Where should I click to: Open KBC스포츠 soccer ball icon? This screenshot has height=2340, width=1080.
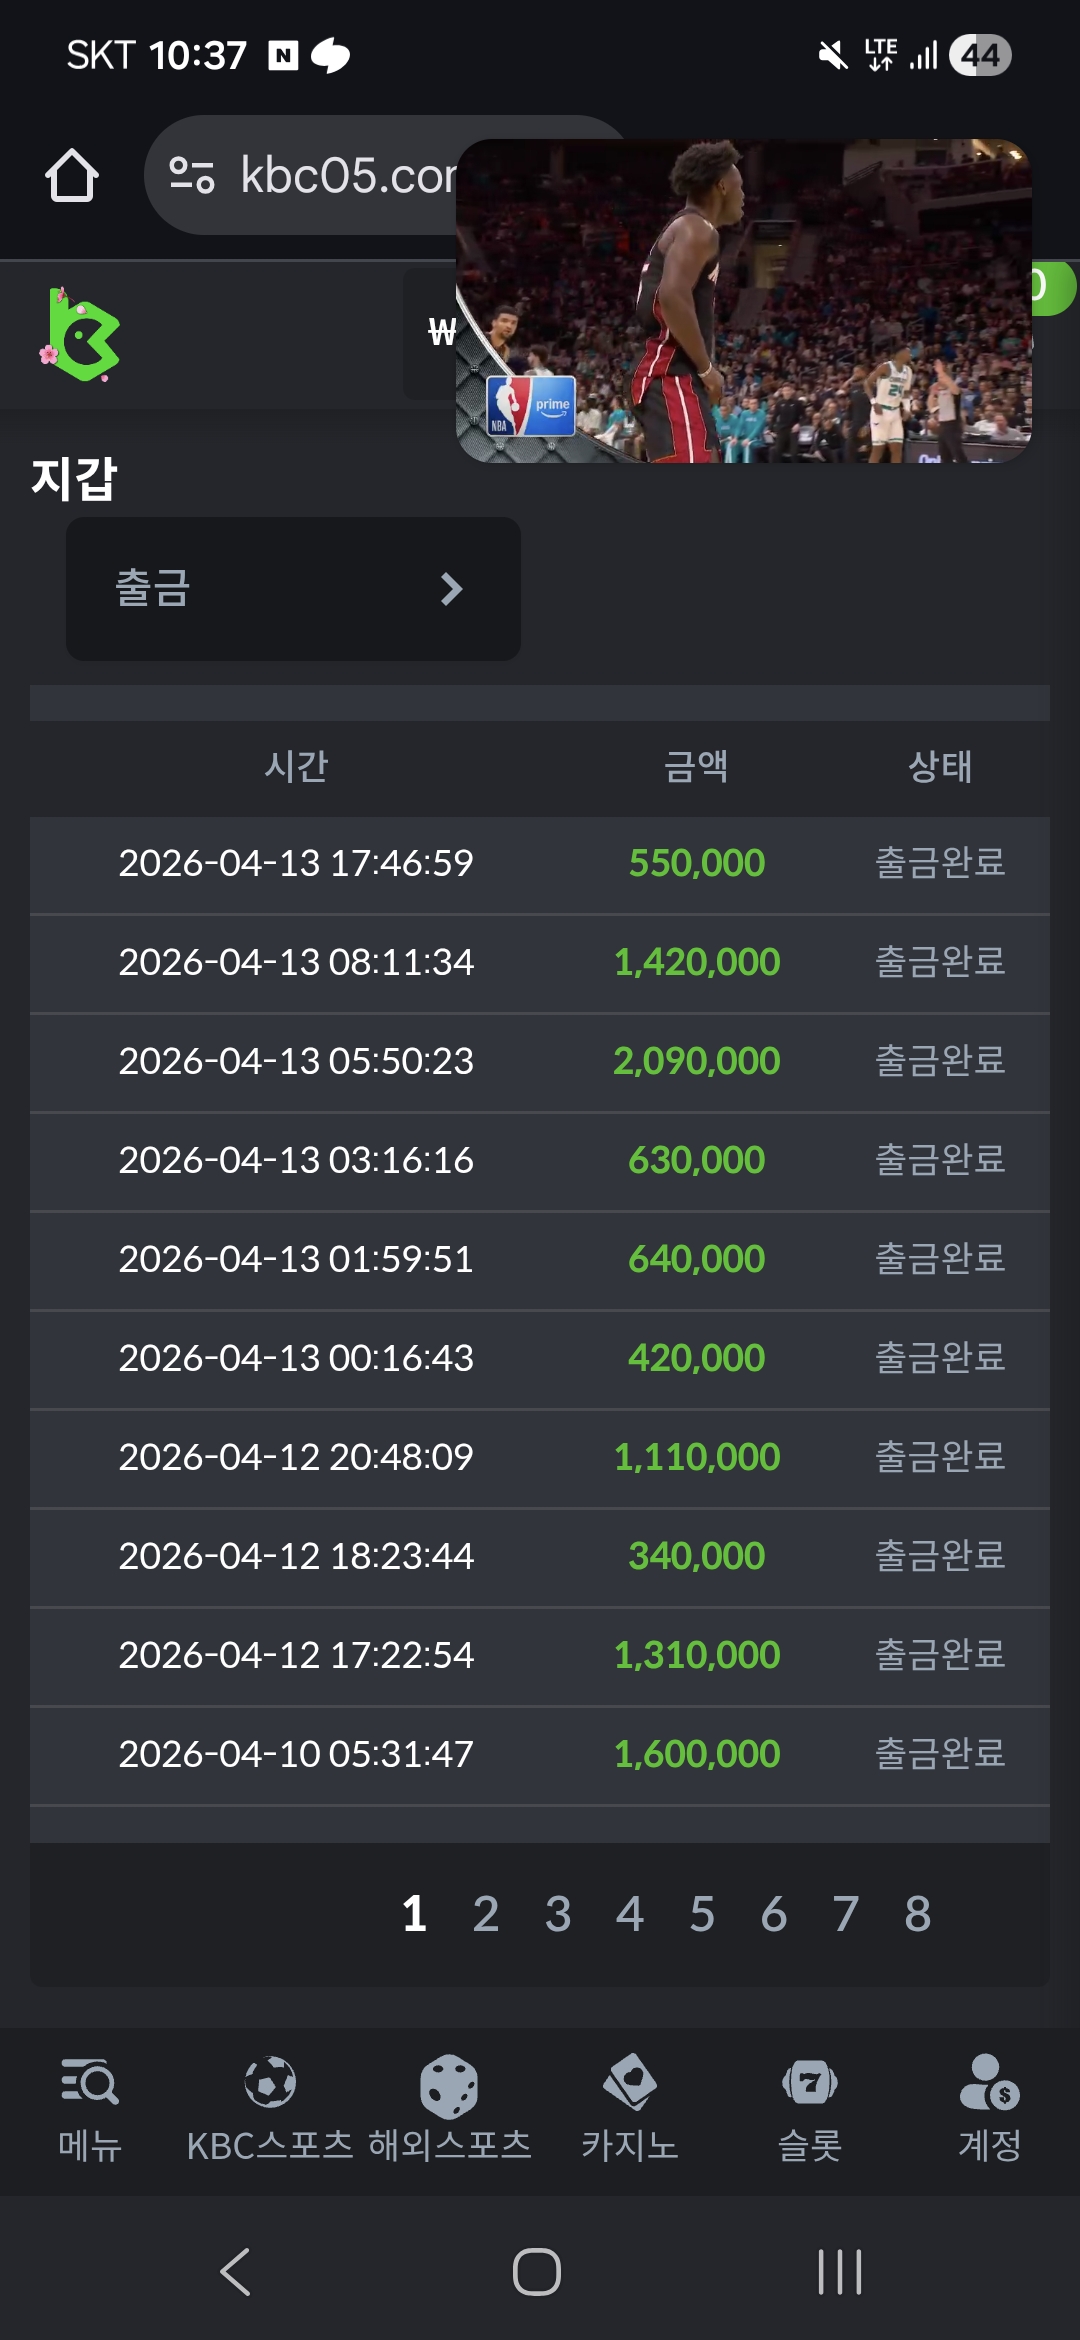point(270,2085)
